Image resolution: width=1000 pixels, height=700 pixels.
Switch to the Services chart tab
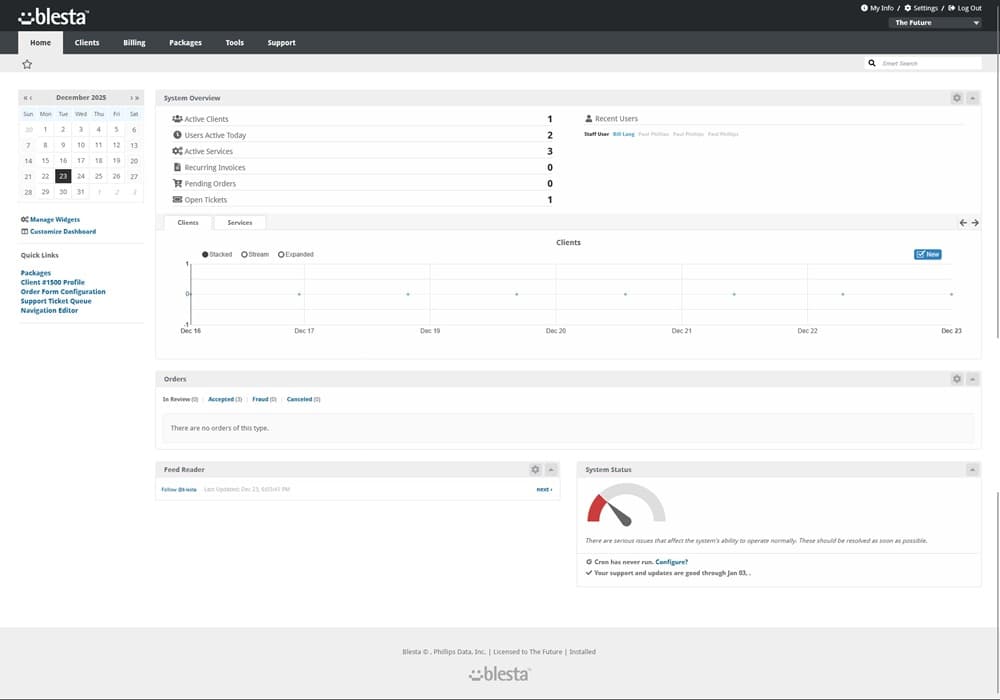tap(240, 223)
